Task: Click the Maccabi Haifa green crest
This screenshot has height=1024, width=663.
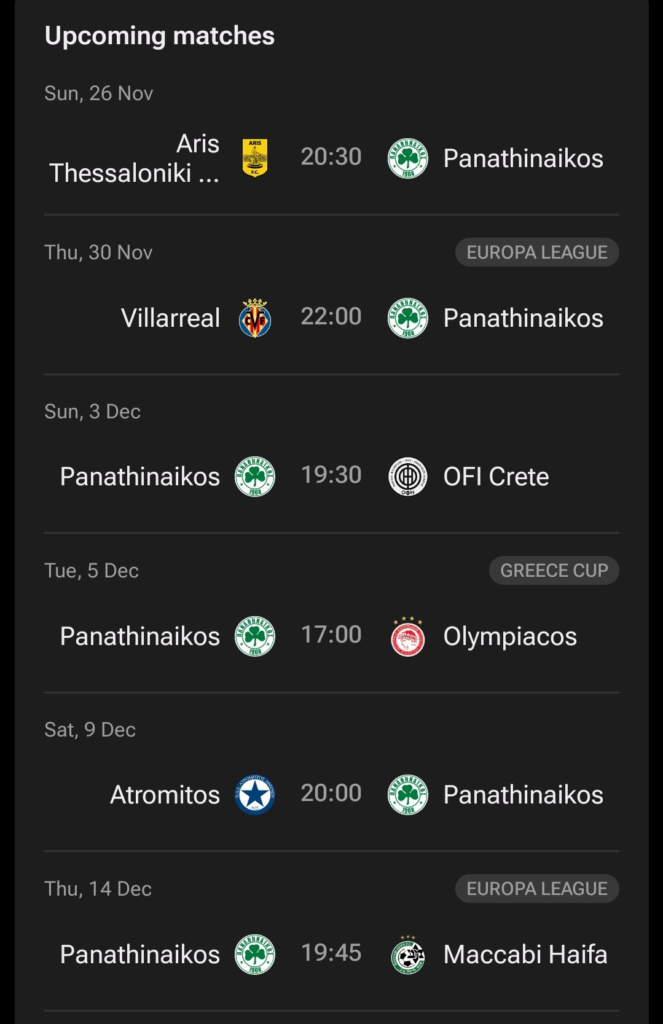Action: click(407, 954)
